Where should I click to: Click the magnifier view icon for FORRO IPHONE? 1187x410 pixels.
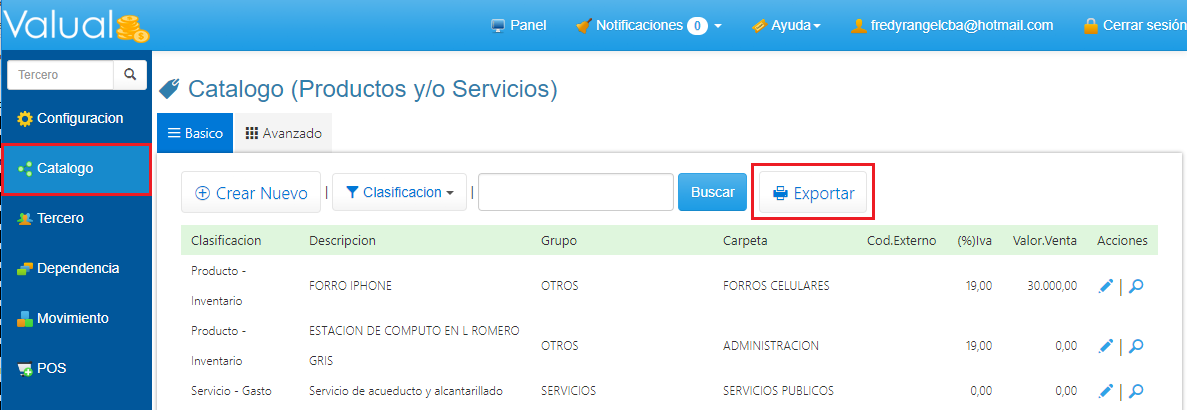point(1136,287)
